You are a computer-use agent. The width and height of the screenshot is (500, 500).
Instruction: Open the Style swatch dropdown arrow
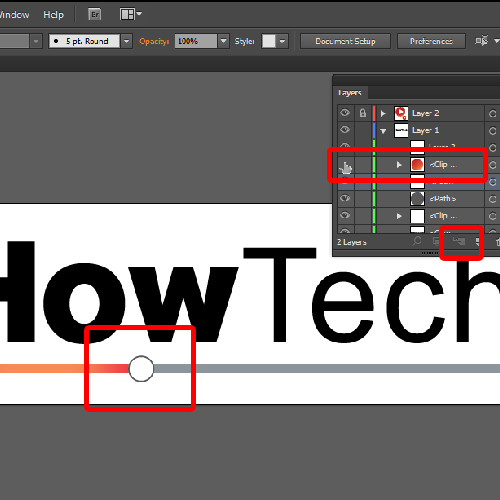coord(282,41)
